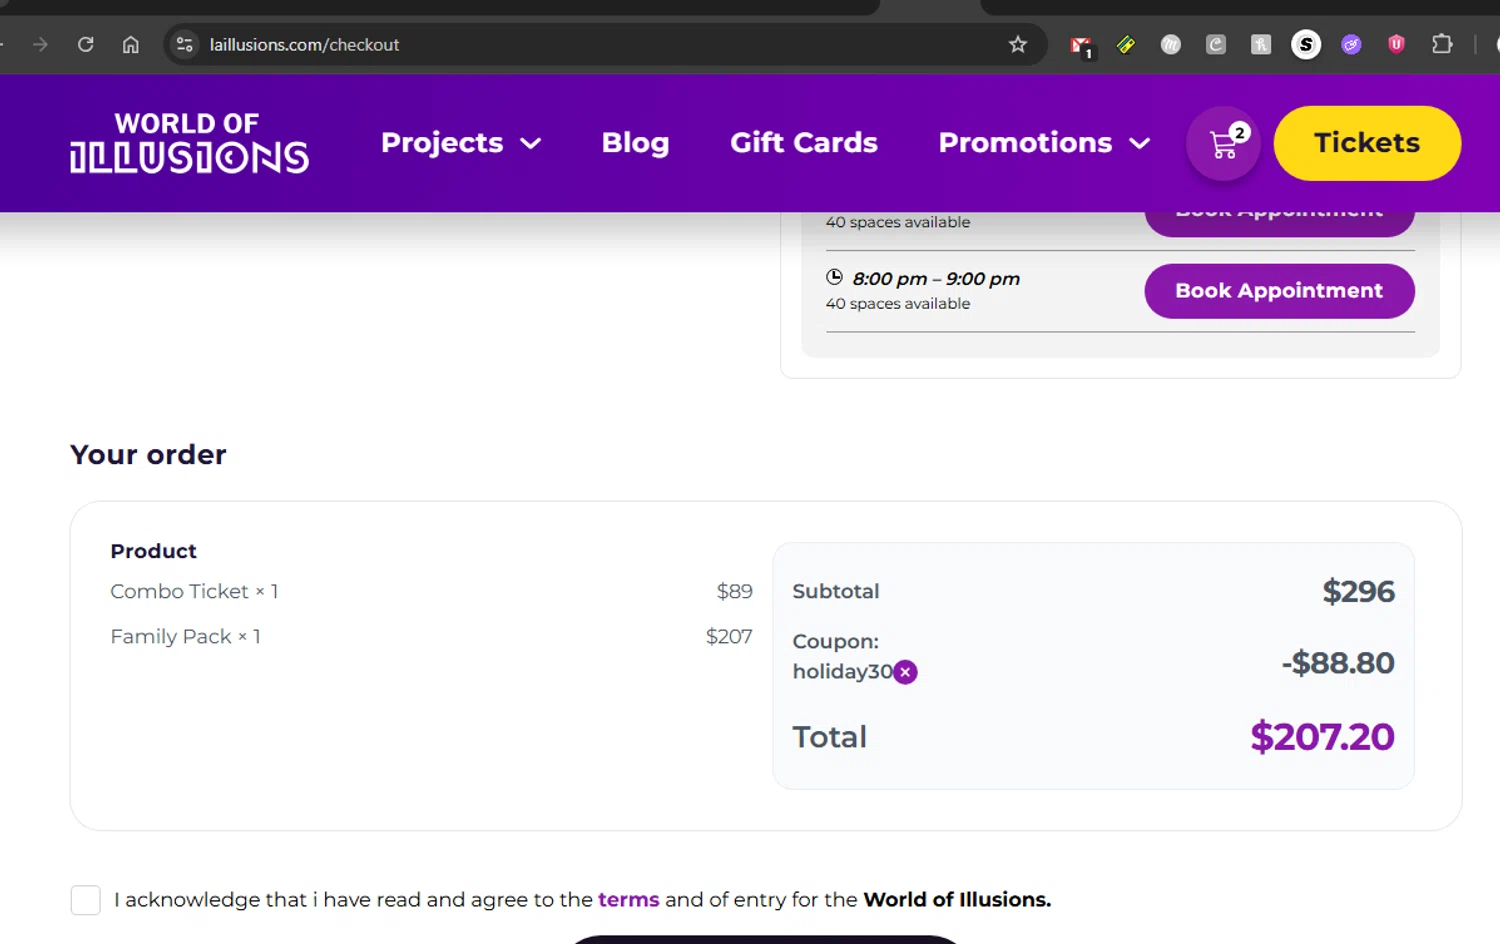Bookmark this page with the star icon
The width and height of the screenshot is (1500, 944).
pyautogui.click(x=1018, y=44)
